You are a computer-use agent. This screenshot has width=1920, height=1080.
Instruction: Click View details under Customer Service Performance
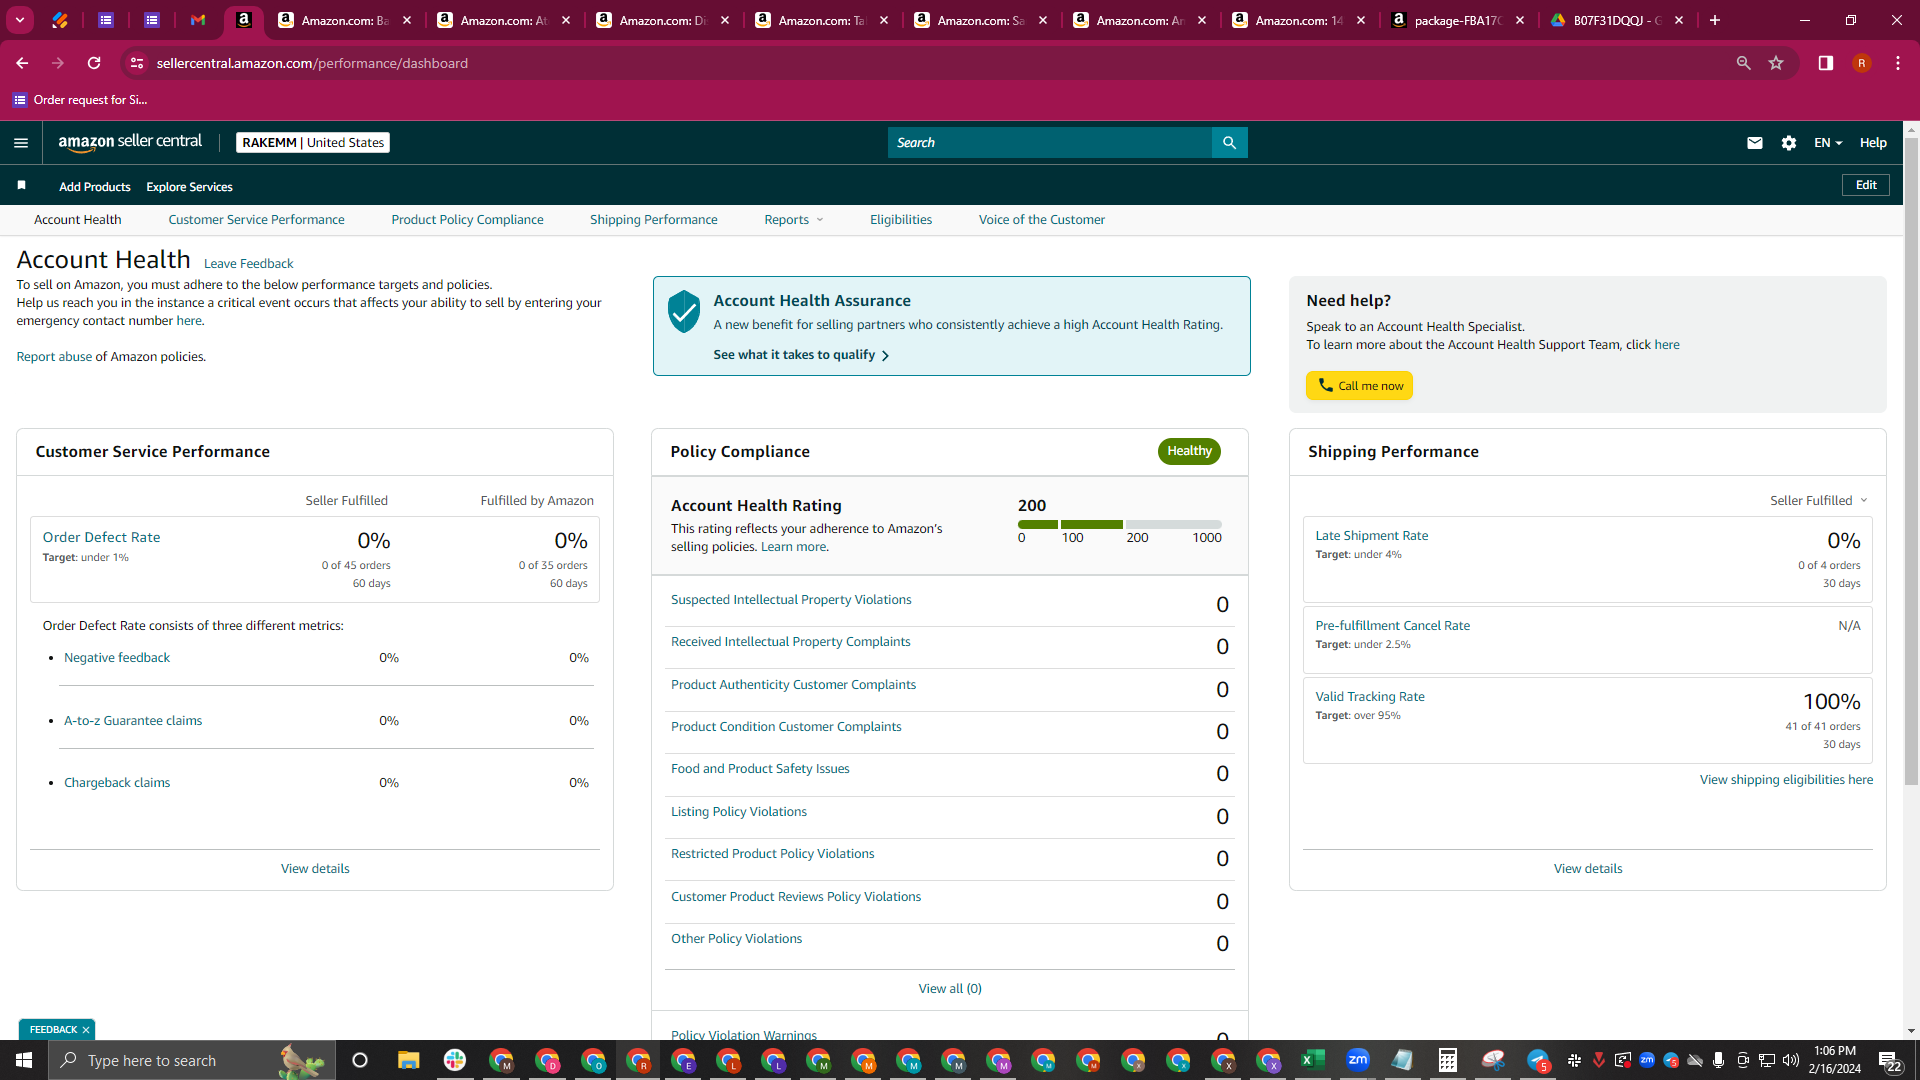click(x=315, y=869)
